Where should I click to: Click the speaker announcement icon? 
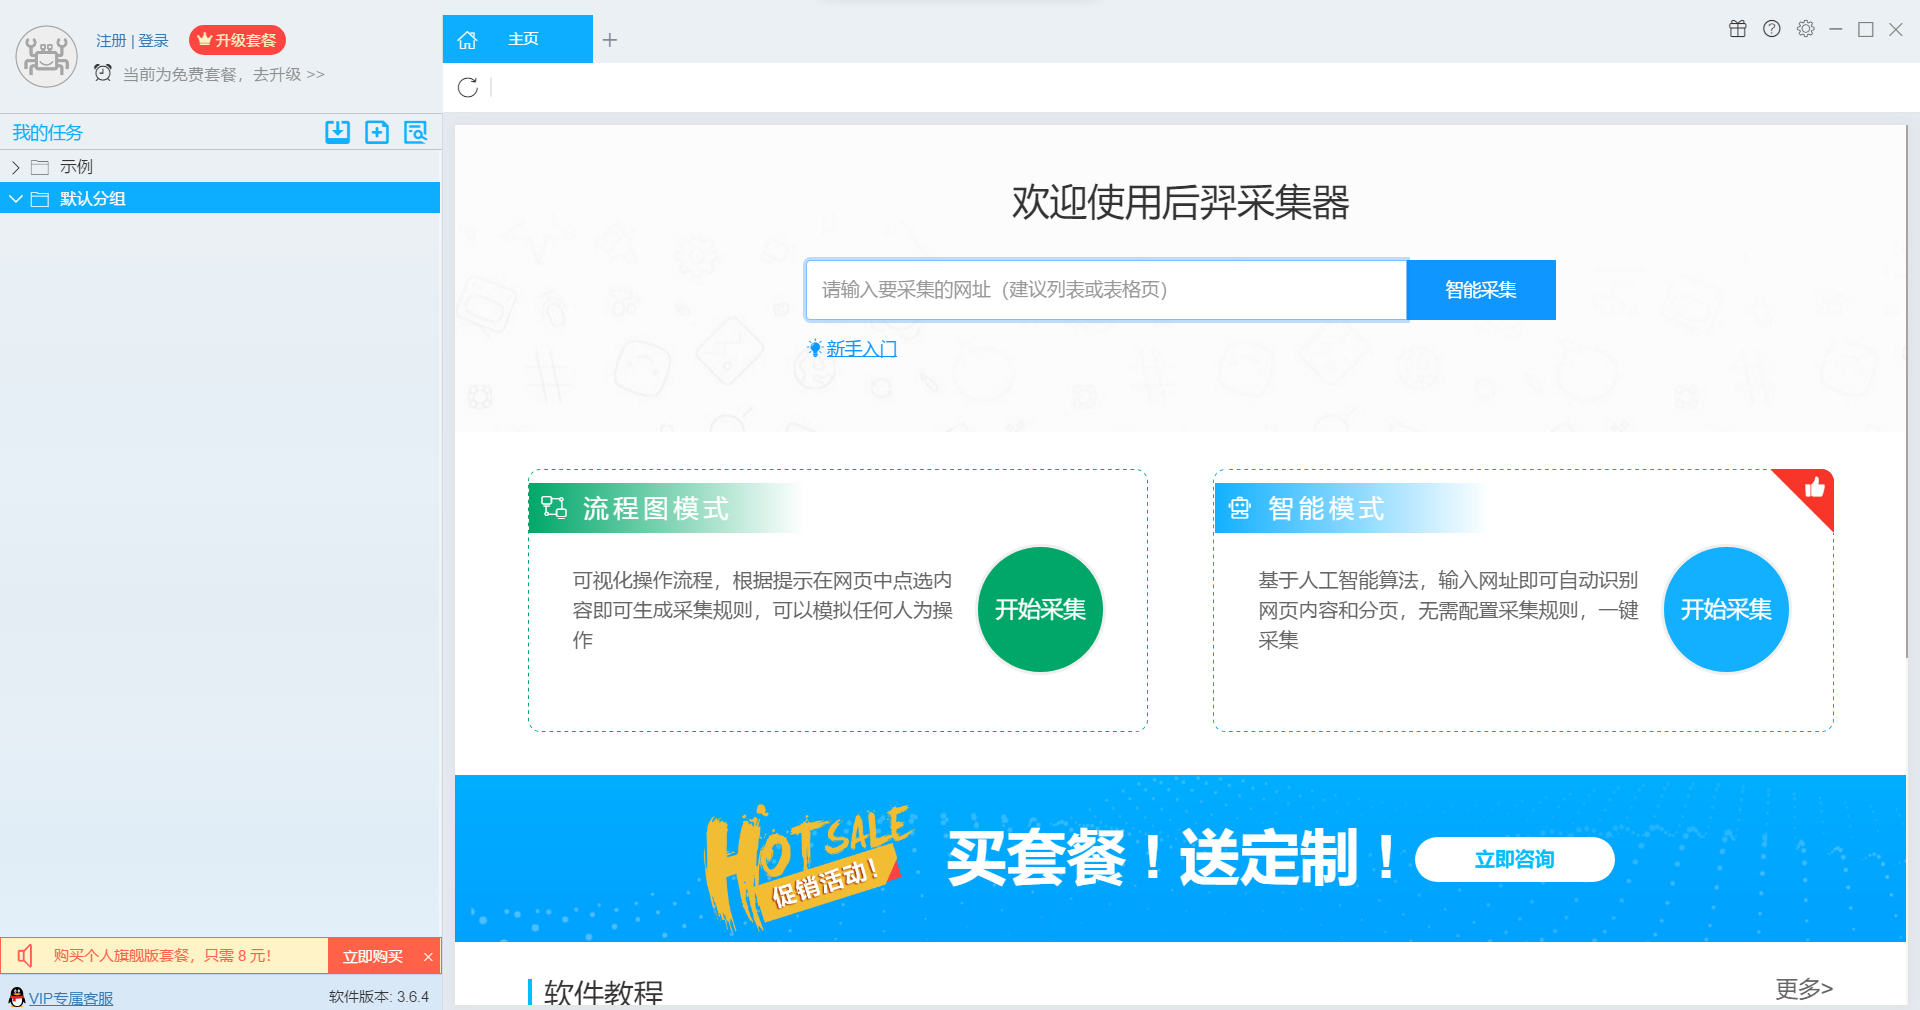[26, 956]
